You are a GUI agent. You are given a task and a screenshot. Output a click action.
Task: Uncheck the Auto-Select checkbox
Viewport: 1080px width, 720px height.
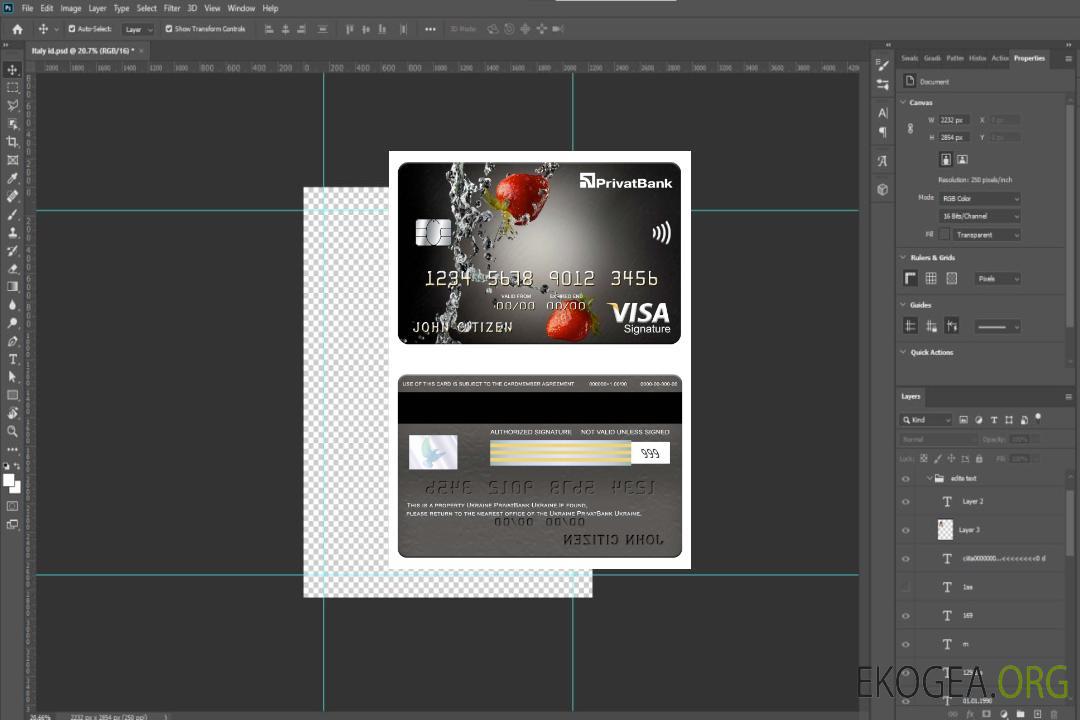(72, 29)
